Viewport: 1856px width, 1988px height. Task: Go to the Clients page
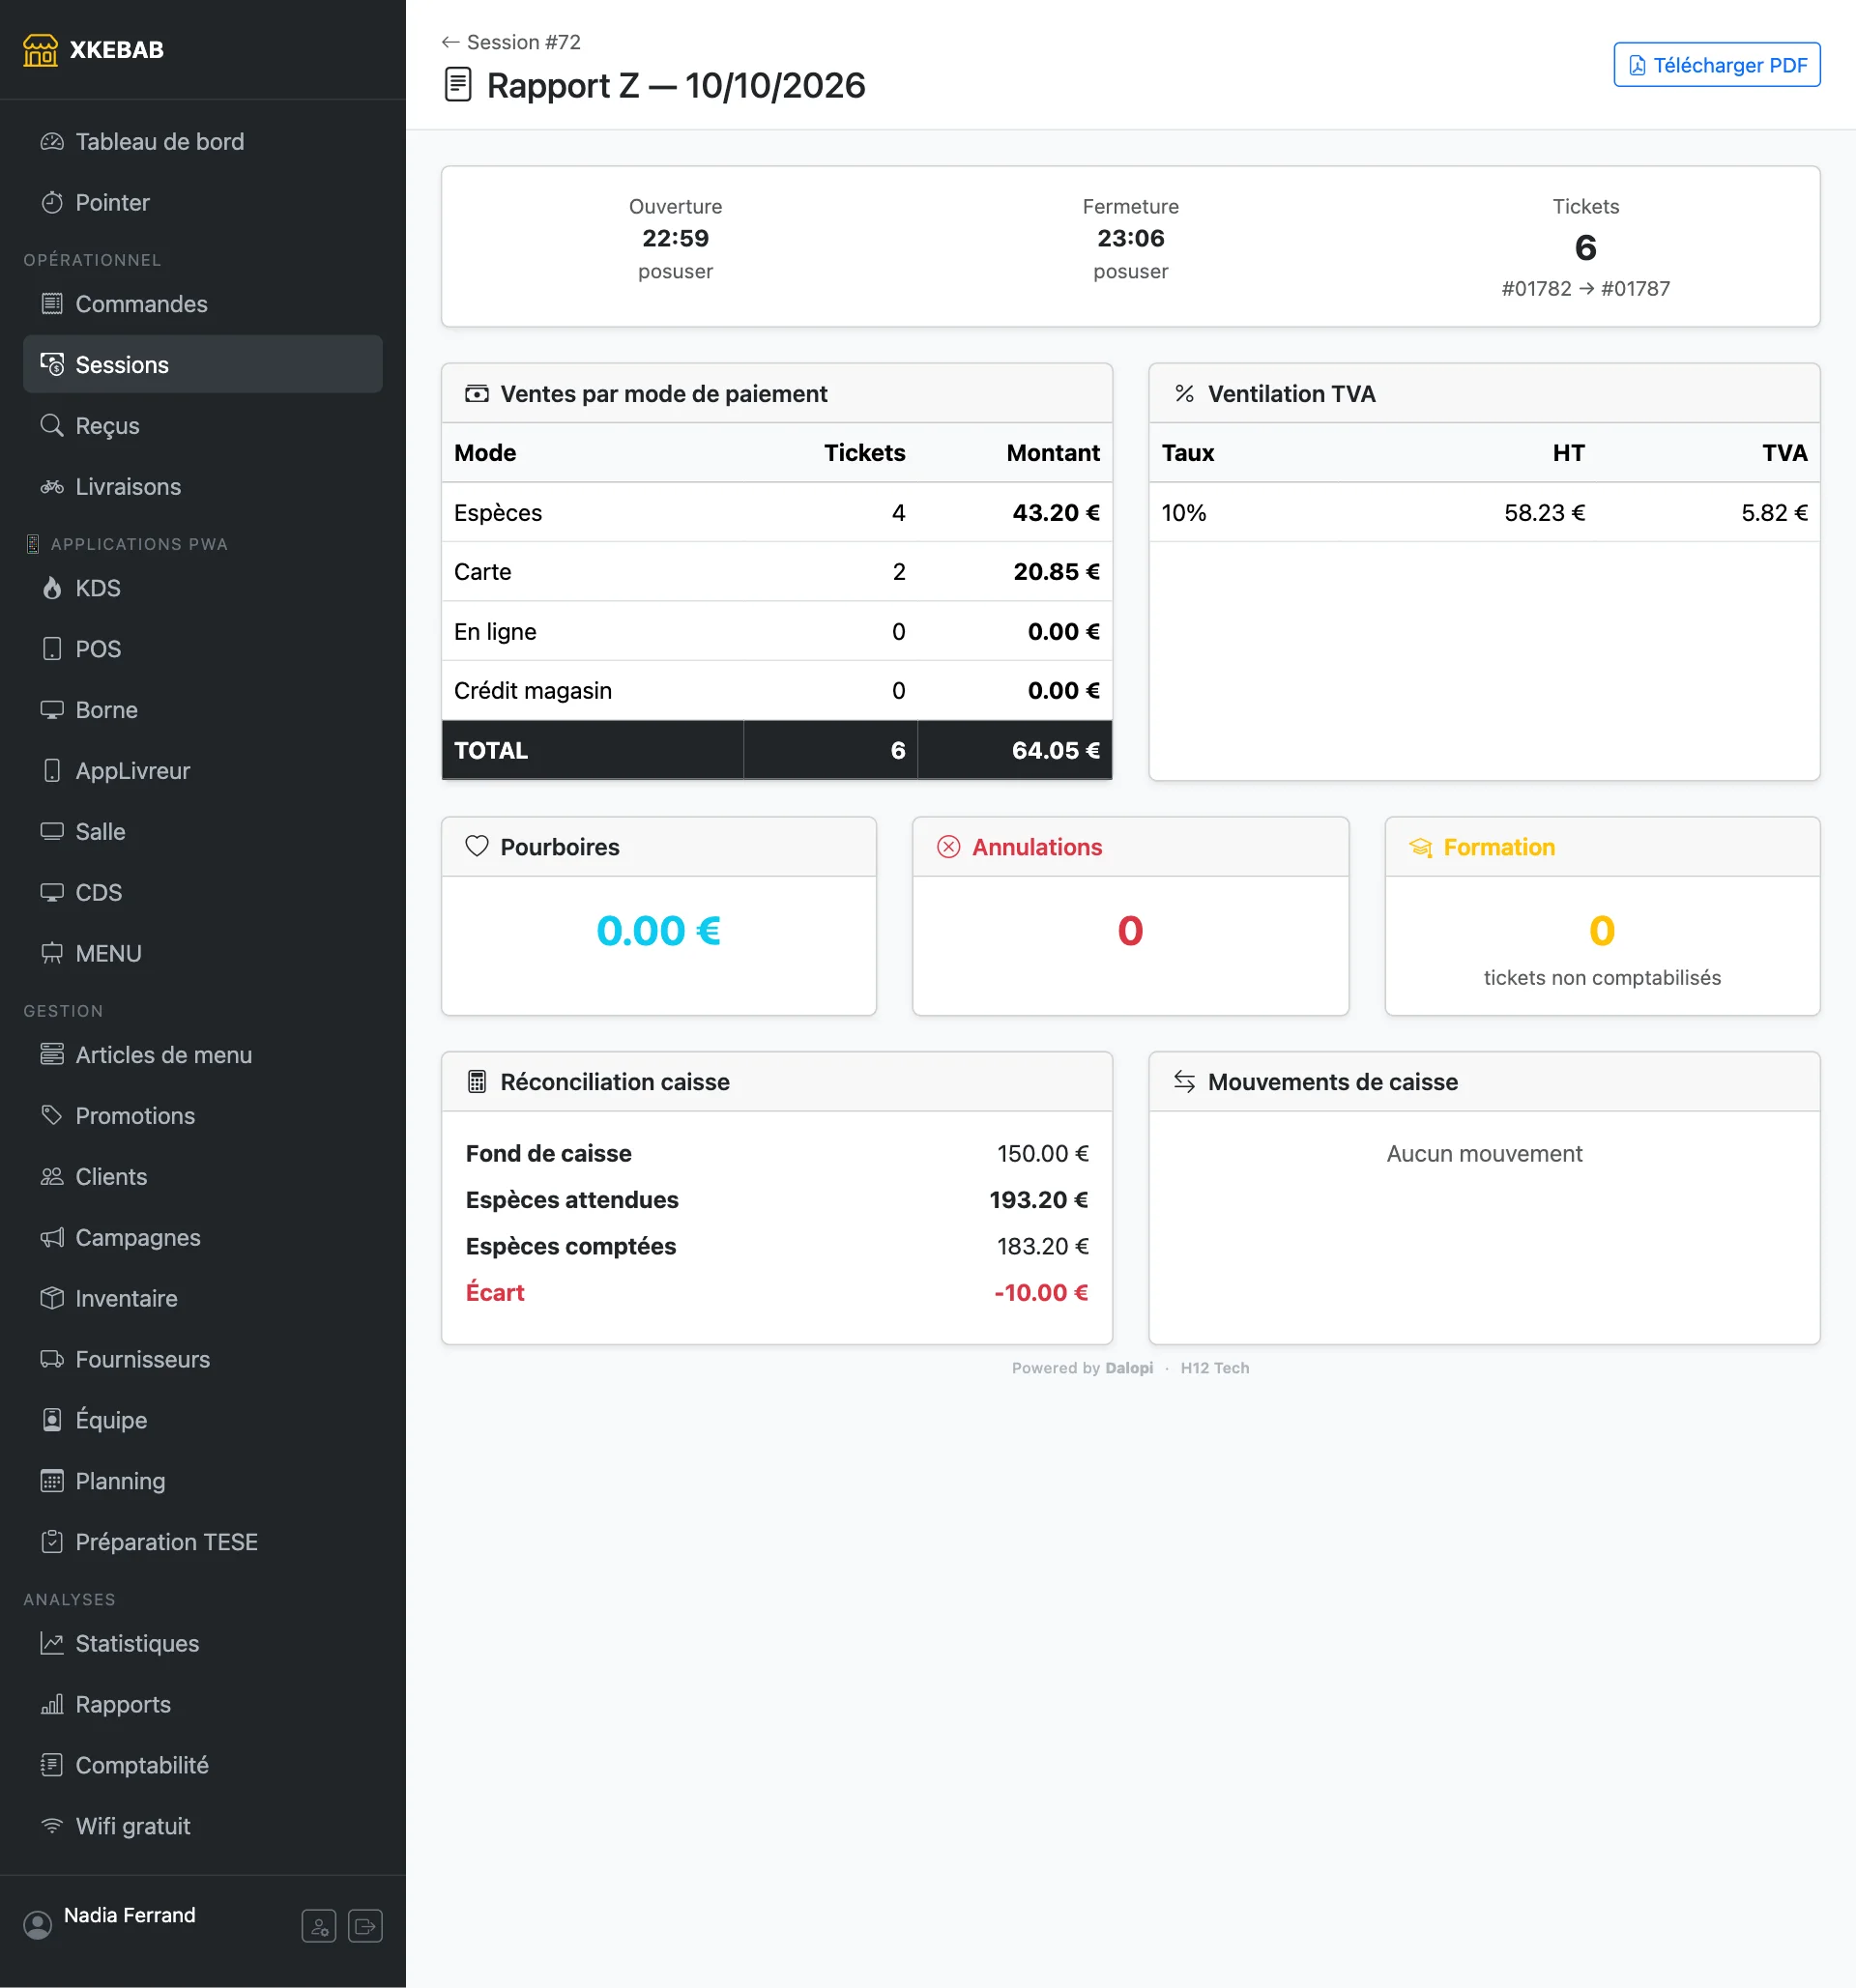tap(203, 1177)
